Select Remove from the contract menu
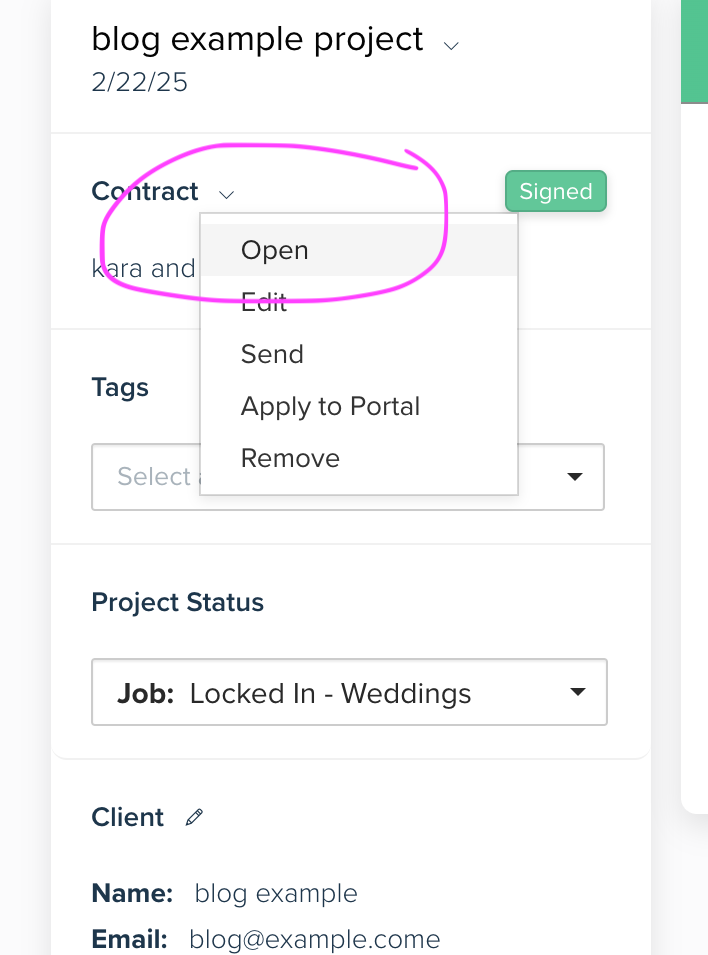Image resolution: width=708 pixels, height=955 pixels. click(x=359, y=458)
